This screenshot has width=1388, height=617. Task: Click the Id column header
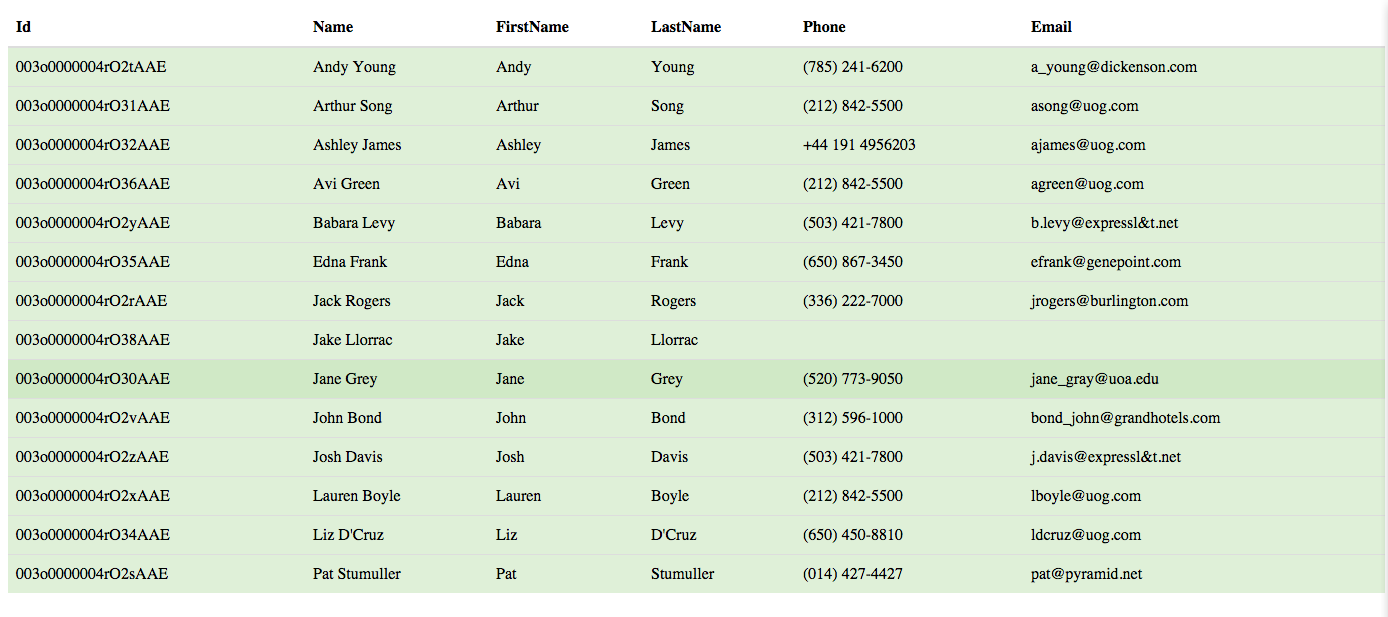[x=23, y=27]
